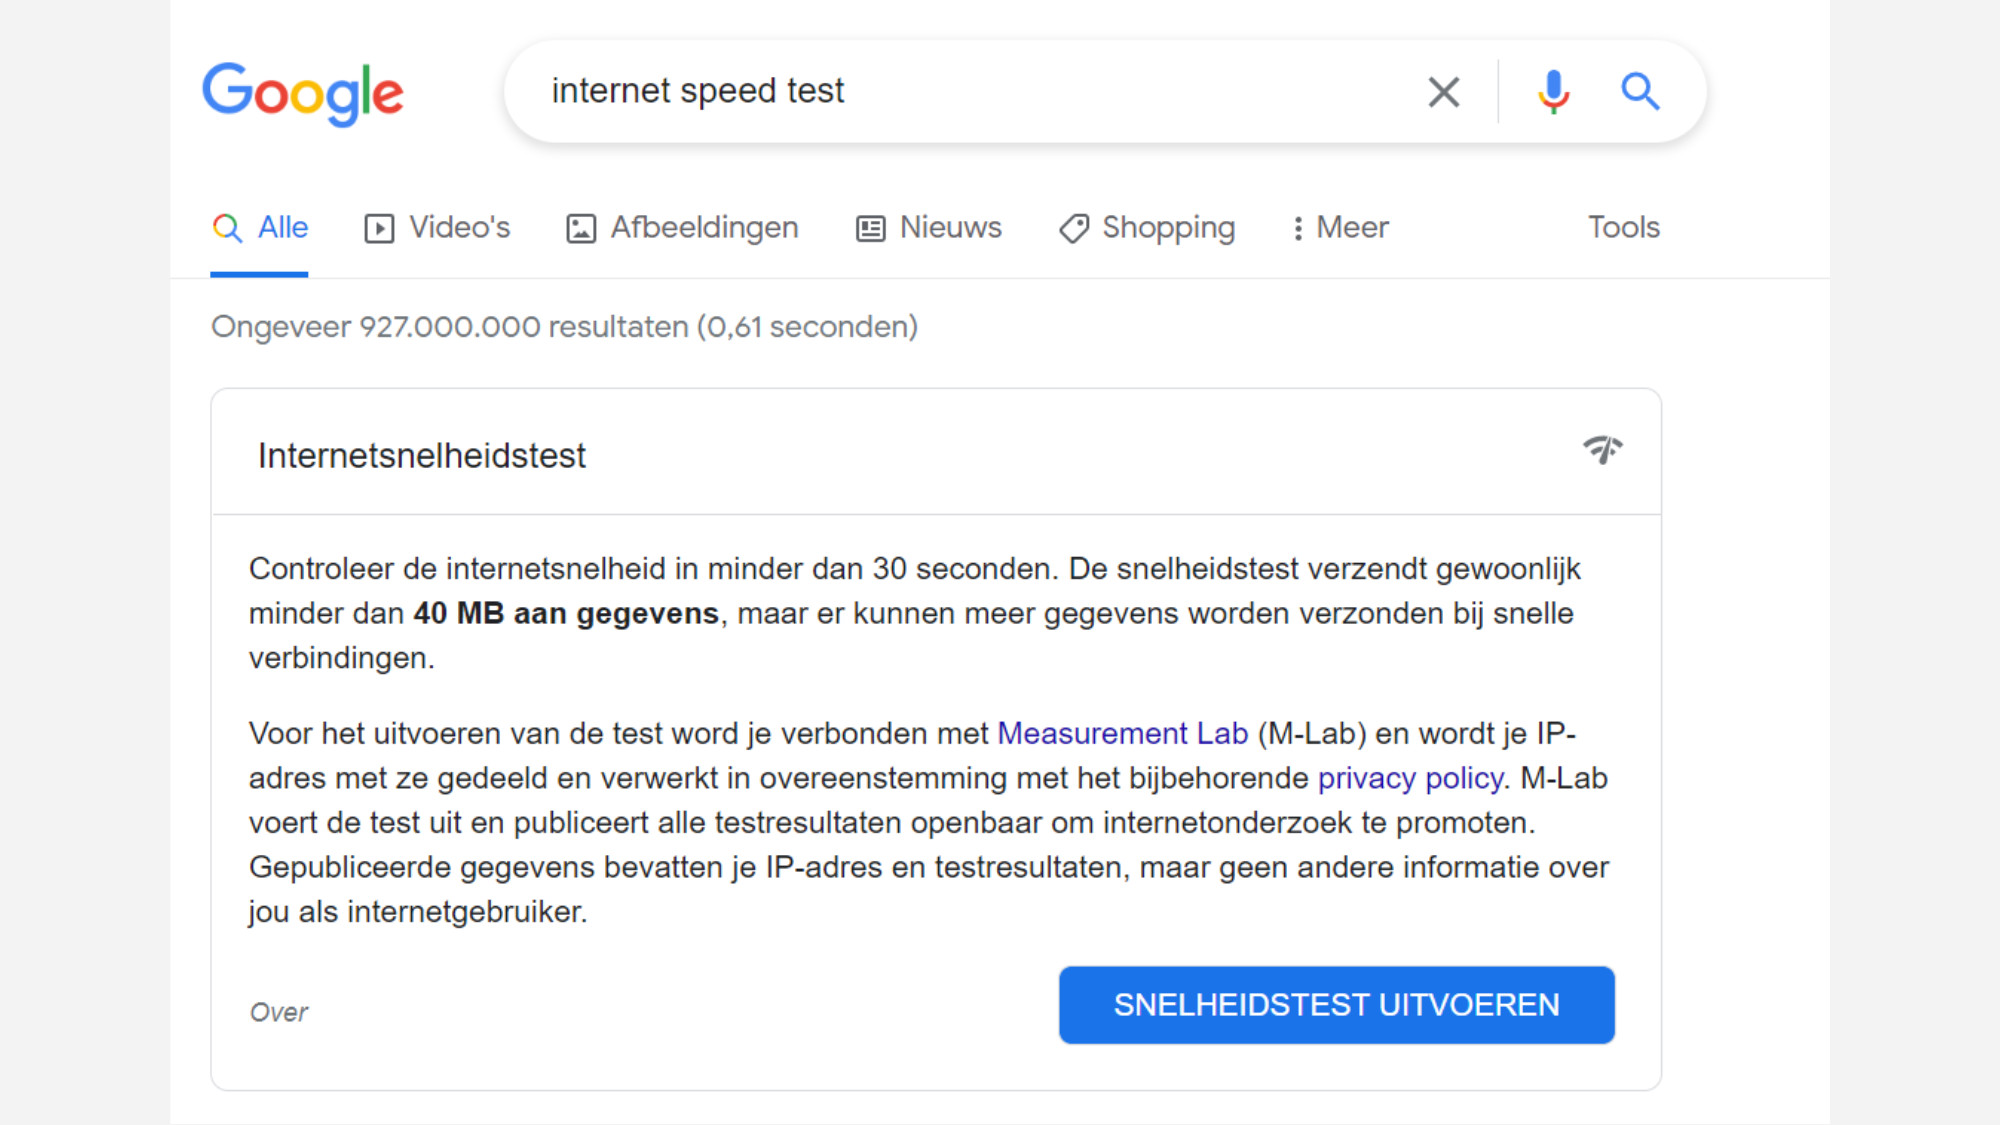Viewport: 2000px width, 1125px height.
Task: Open the Measurement Lab link
Action: (x=1122, y=734)
